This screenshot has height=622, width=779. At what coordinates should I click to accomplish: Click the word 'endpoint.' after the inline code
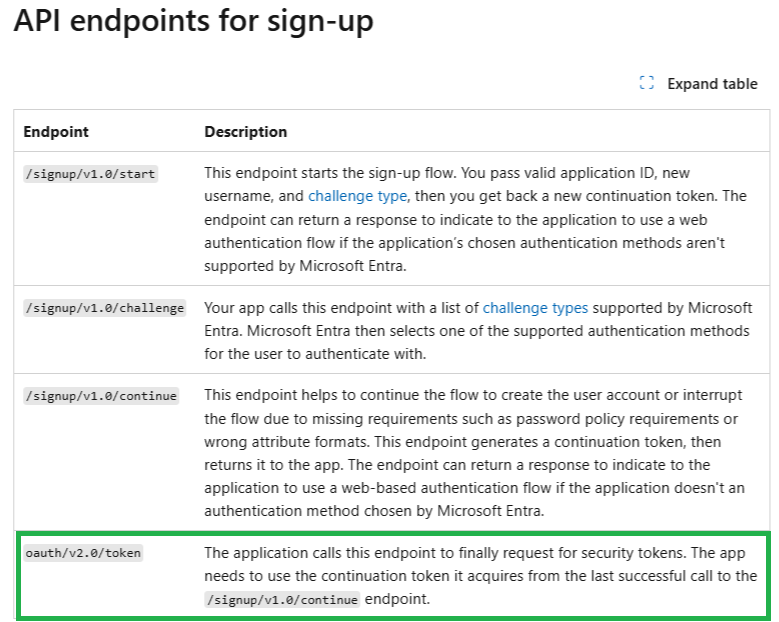coord(397,599)
